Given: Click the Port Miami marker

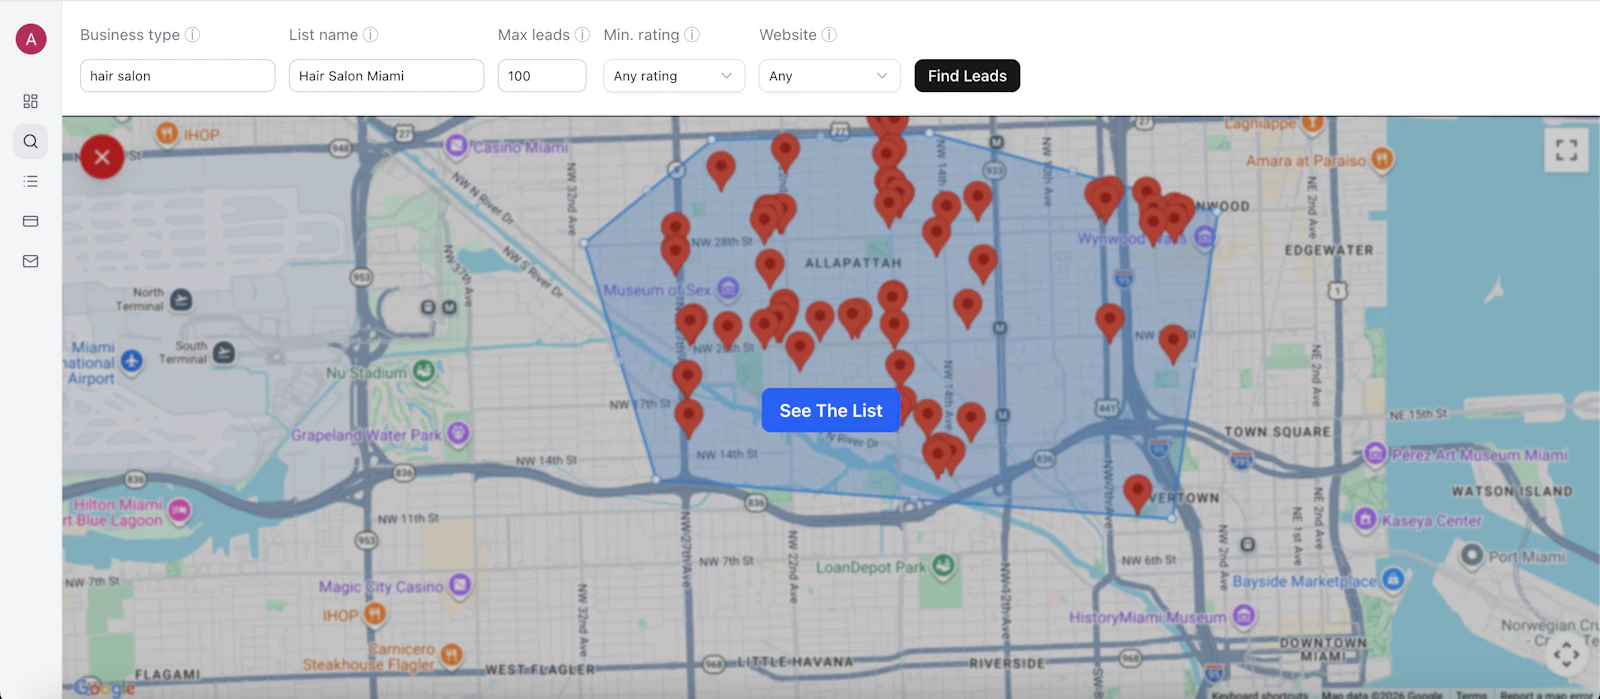Looking at the screenshot, I should pos(1472,554).
